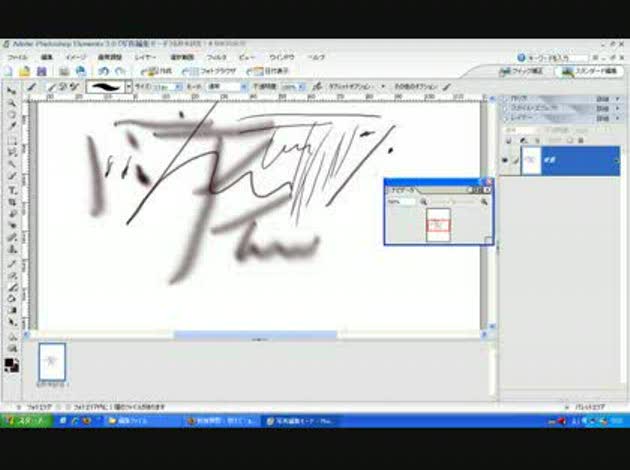The width and height of the screenshot is (630, 470).
Task: Open the 画質調整 menu
Action: tap(110, 57)
